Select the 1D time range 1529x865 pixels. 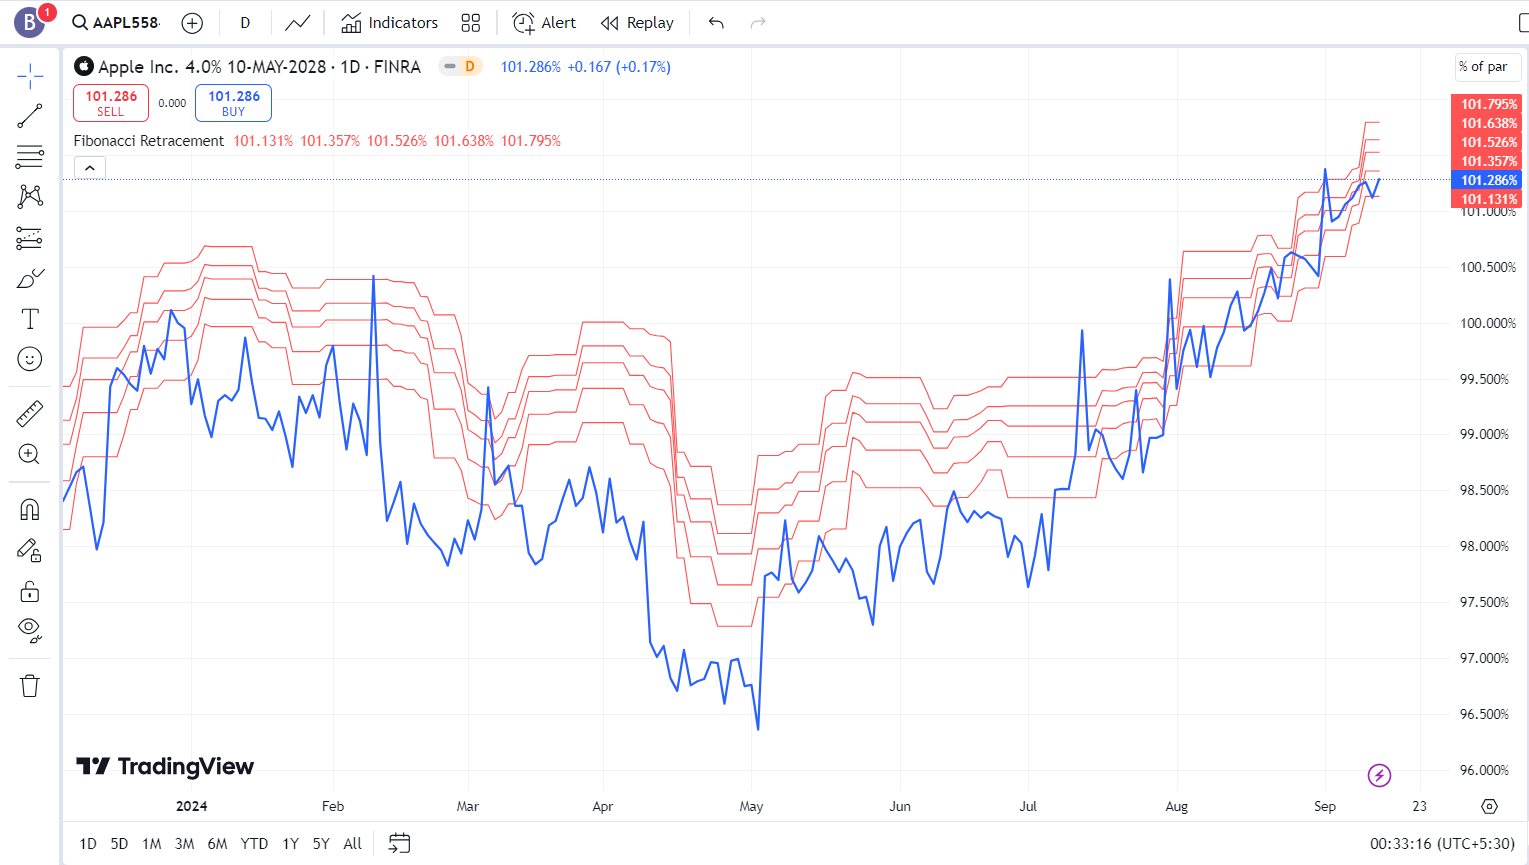88,844
